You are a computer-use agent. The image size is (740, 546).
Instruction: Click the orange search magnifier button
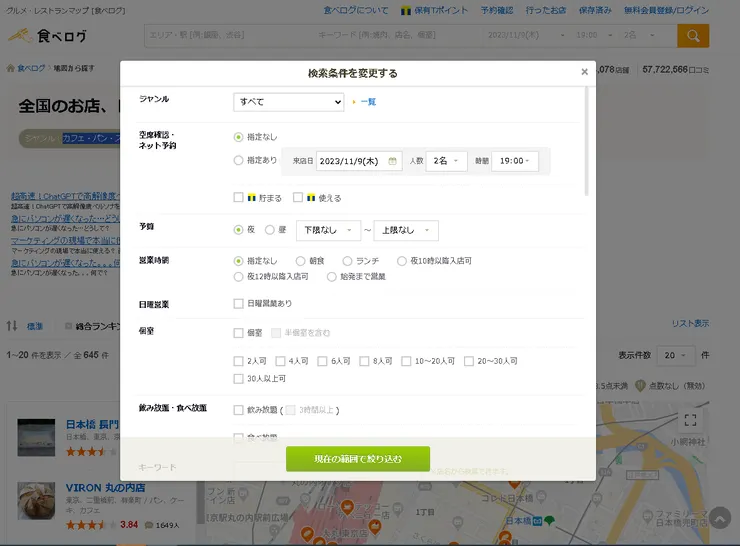pos(693,36)
